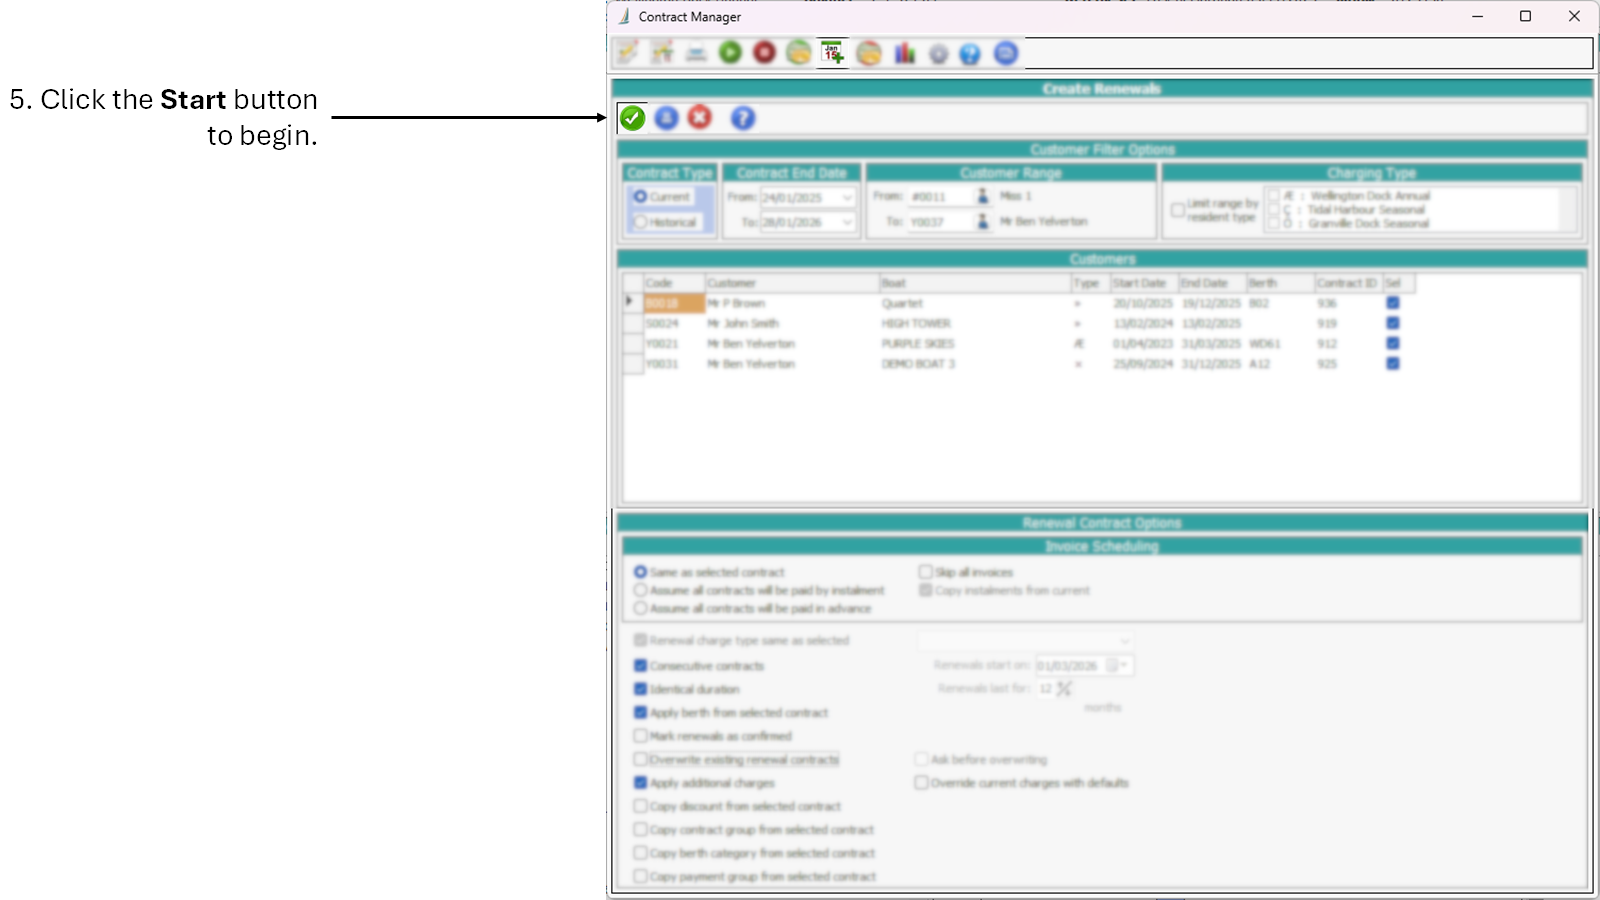Click the End Date column header

click(x=1211, y=283)
